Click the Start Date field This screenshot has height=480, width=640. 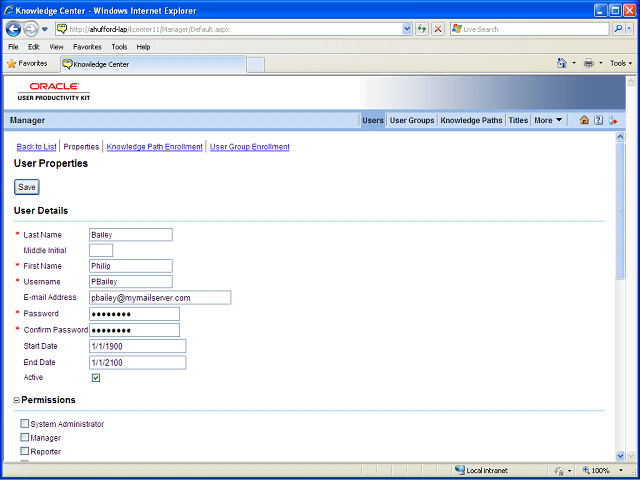pos(138,346)
